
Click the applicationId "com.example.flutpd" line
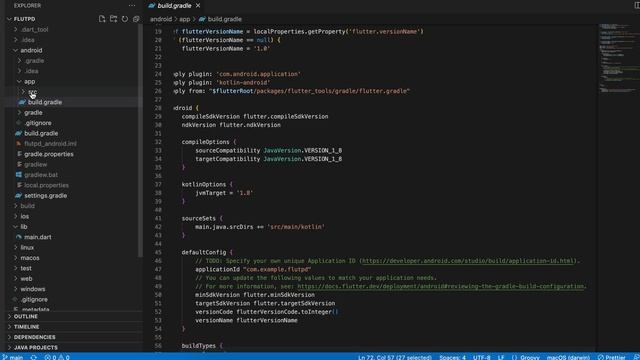tap(253, 269)
